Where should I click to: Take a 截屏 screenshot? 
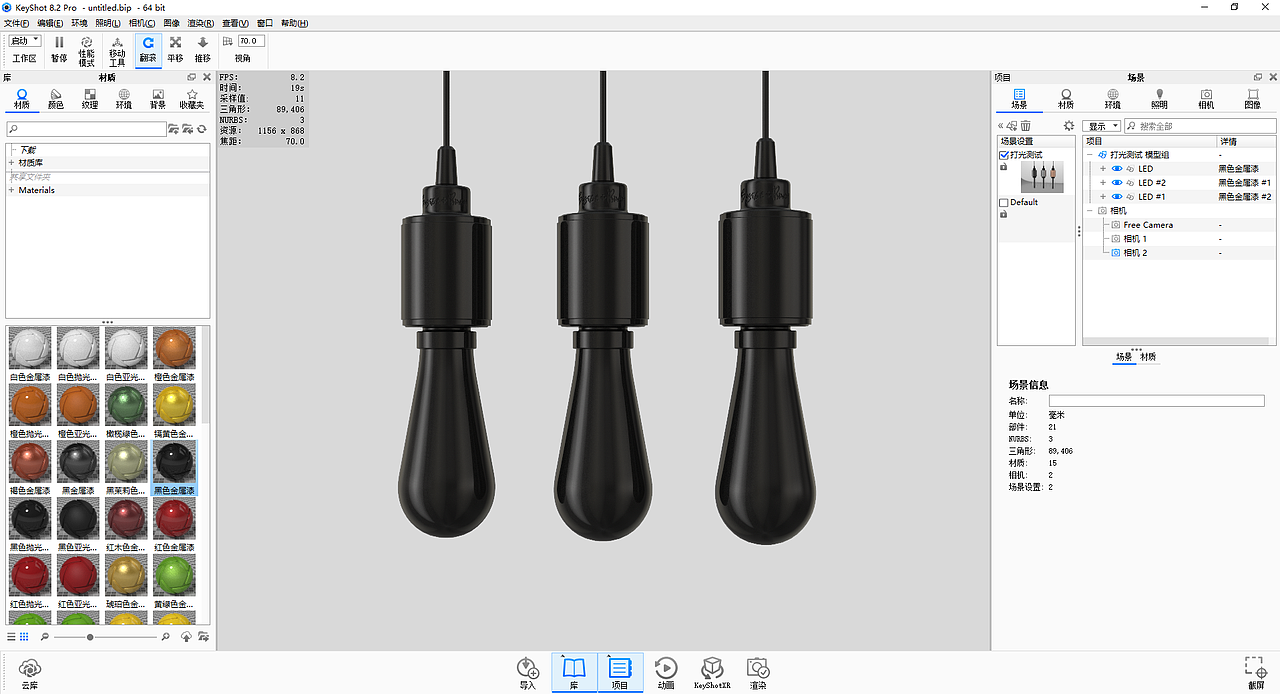[x=1256, y=672]
